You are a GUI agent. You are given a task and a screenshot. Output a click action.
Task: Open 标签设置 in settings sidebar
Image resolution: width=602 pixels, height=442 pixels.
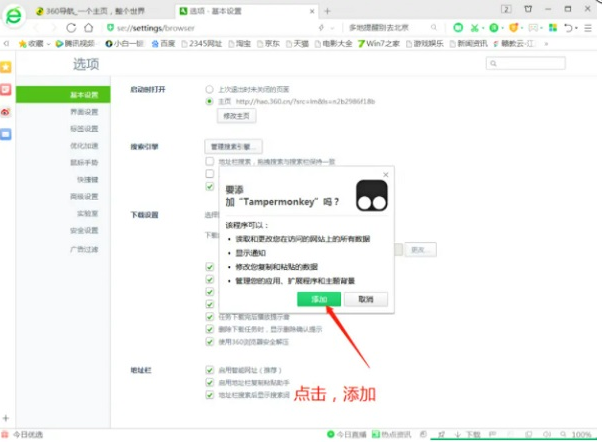coord(84,129)
